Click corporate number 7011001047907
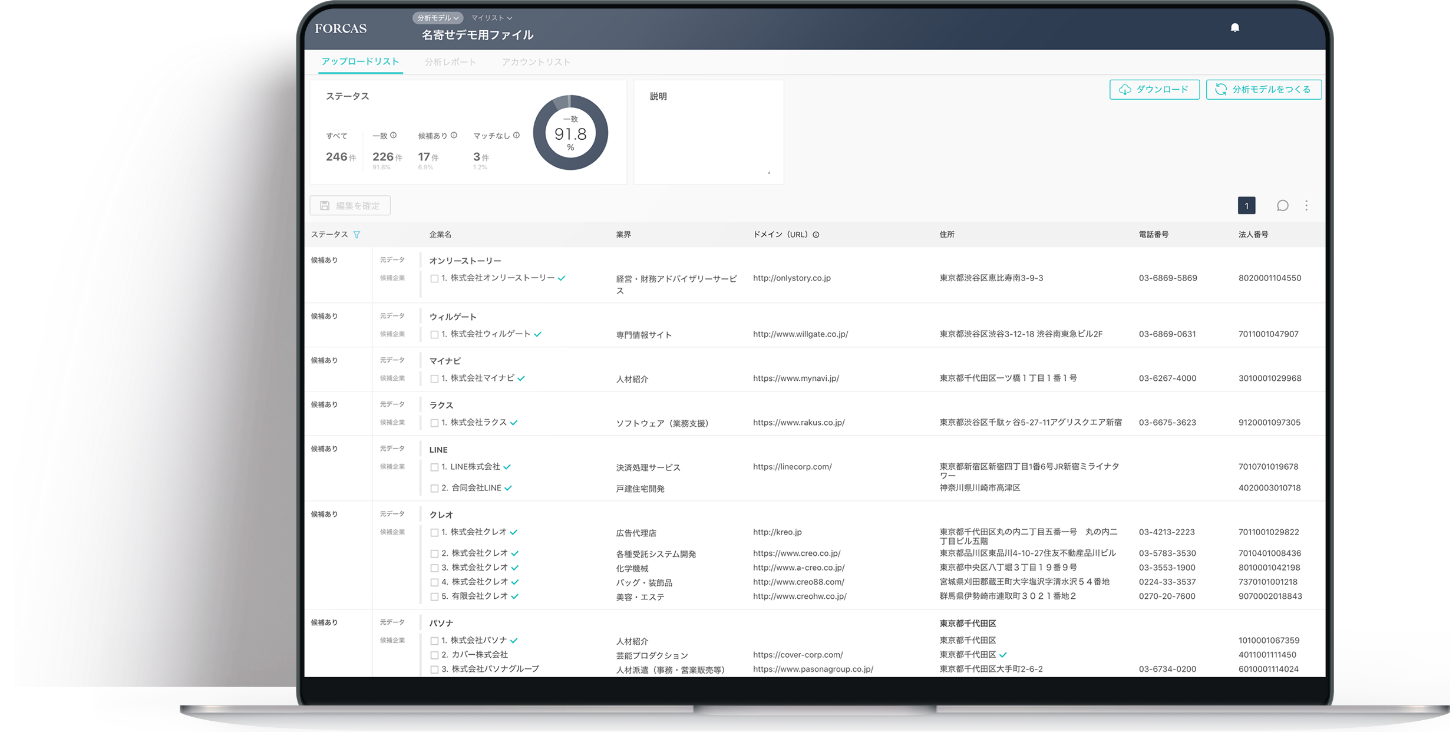The height and width of the screenshot is (732, 1450). [1269, 334]
